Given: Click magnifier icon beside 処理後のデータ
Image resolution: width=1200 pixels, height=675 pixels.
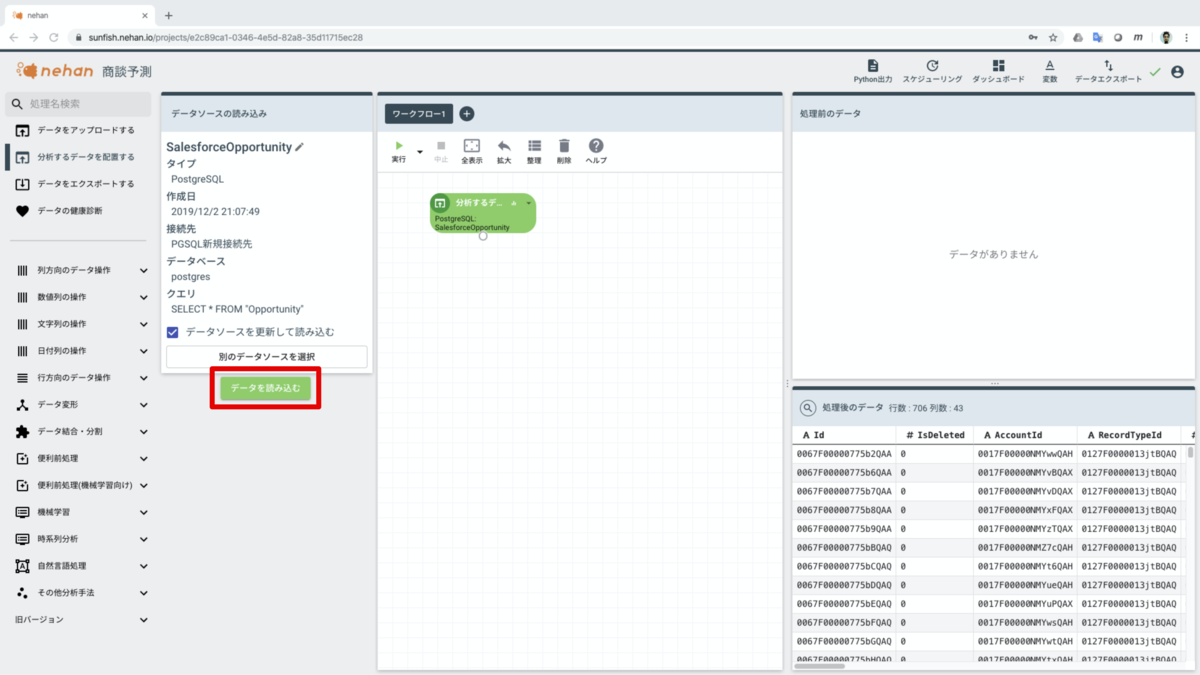Looking at the screenshot, I should coord(807,408).
